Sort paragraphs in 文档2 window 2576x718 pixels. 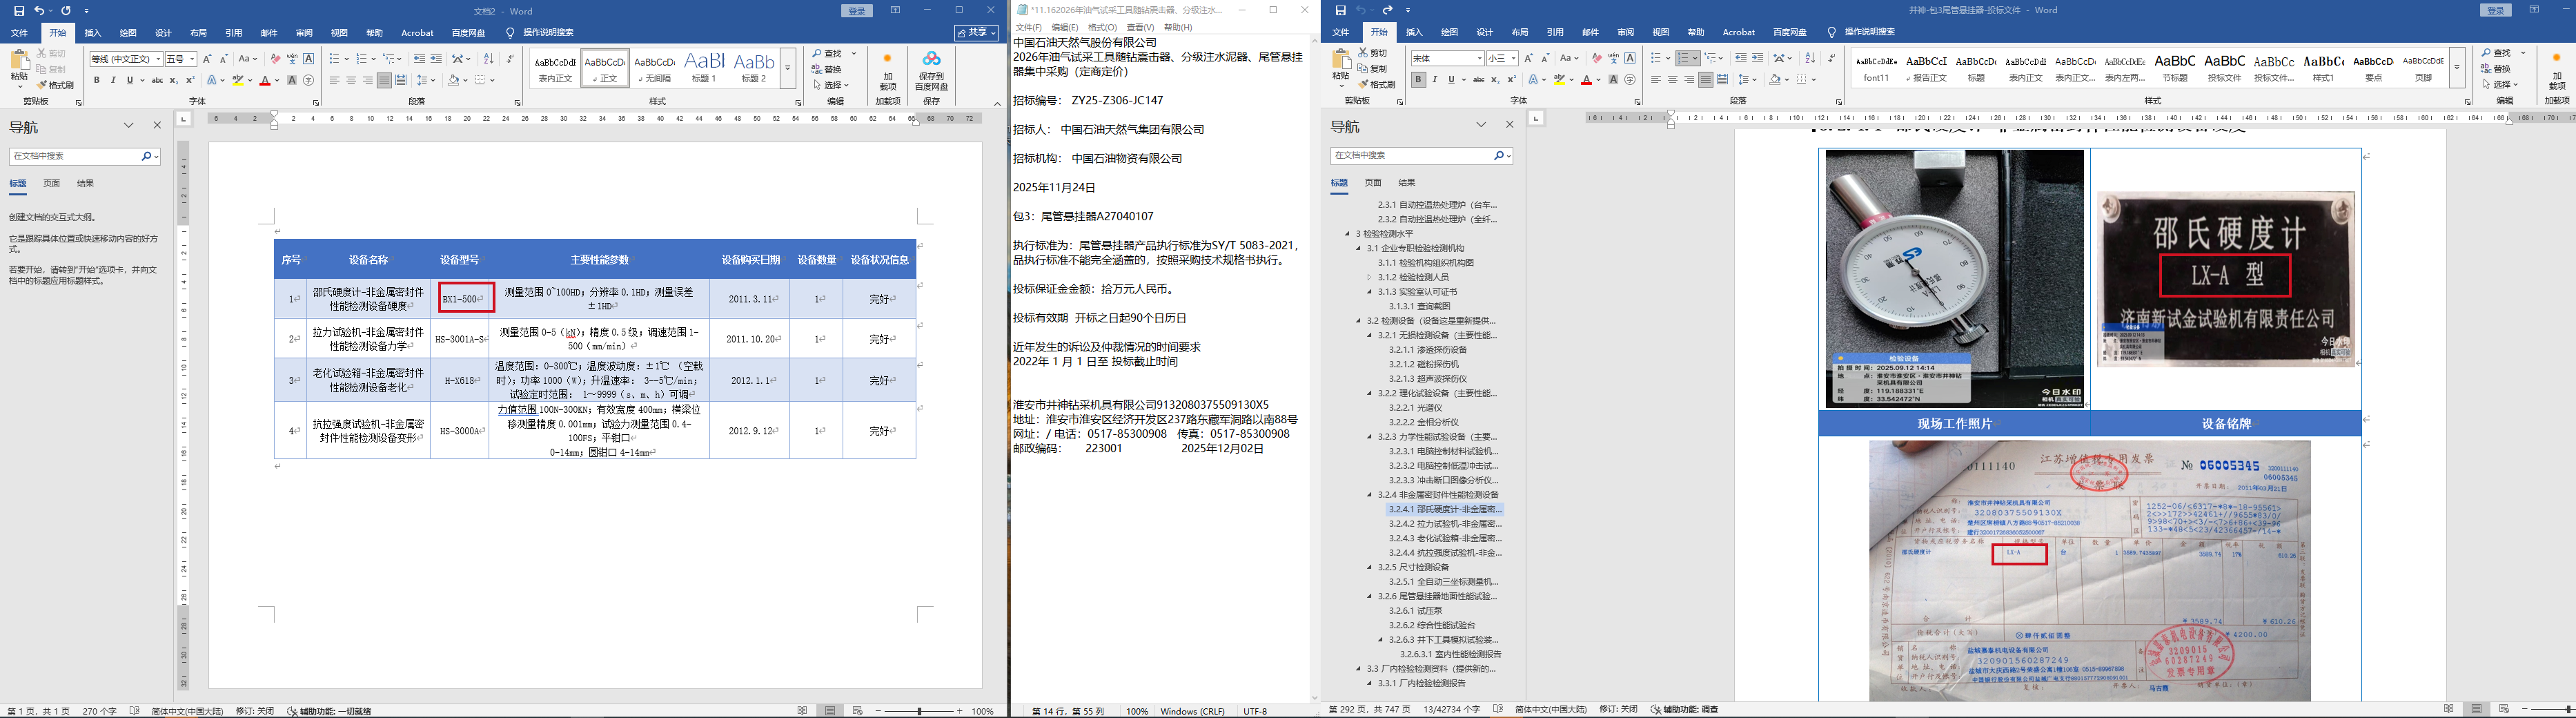tap(489, 59)
